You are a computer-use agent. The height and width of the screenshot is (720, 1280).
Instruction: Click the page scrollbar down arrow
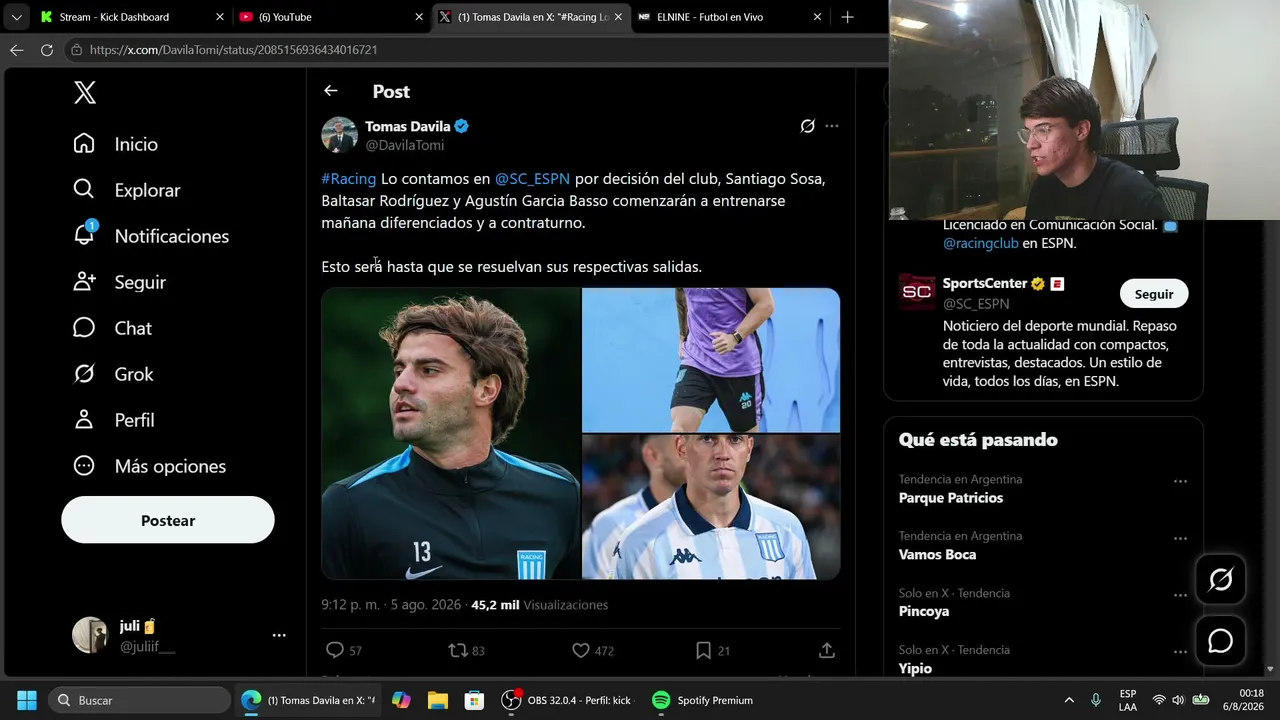click(1271, 669)
